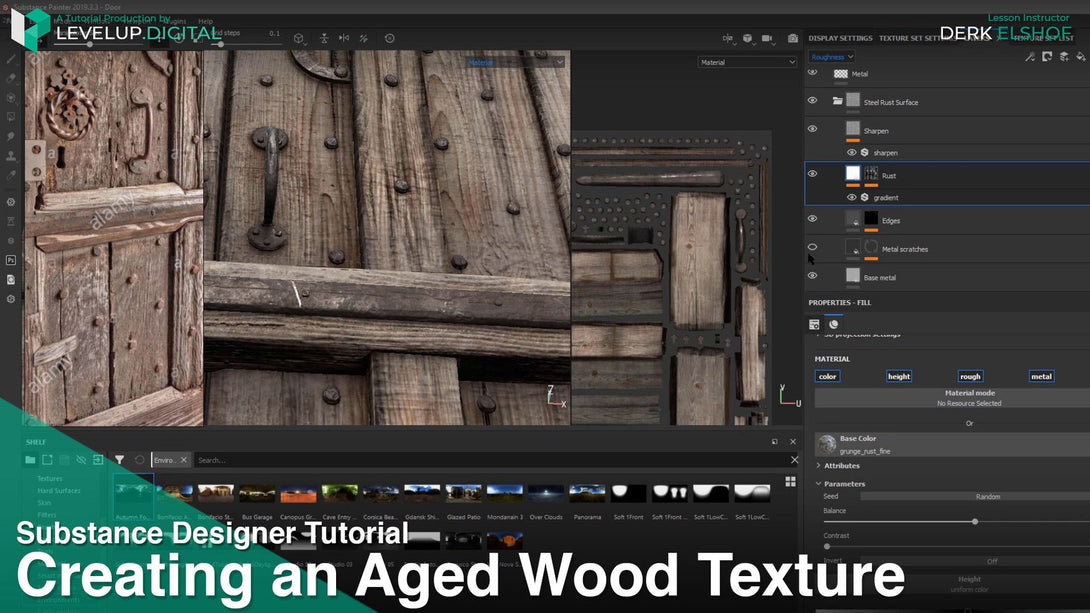The width and height of the screenshot is (1090, 613).
Task: Select the Bus Garage environment thumbnail
Action: click(x=257, y=493)
